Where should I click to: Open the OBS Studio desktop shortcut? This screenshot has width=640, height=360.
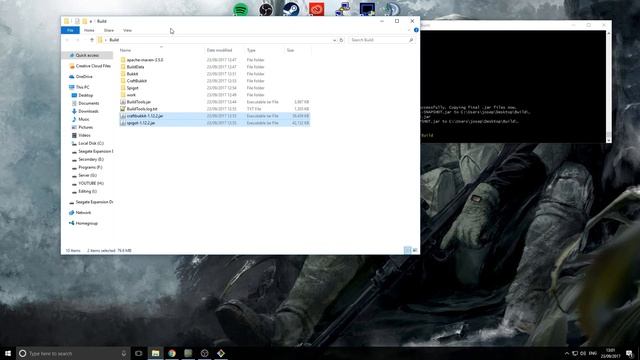[266, 9]
